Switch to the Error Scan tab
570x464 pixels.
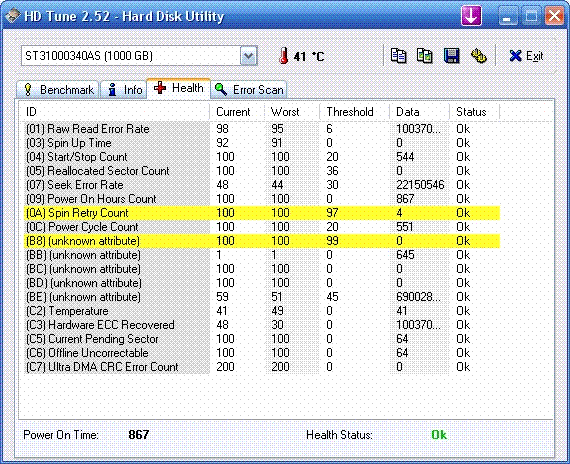249,89
